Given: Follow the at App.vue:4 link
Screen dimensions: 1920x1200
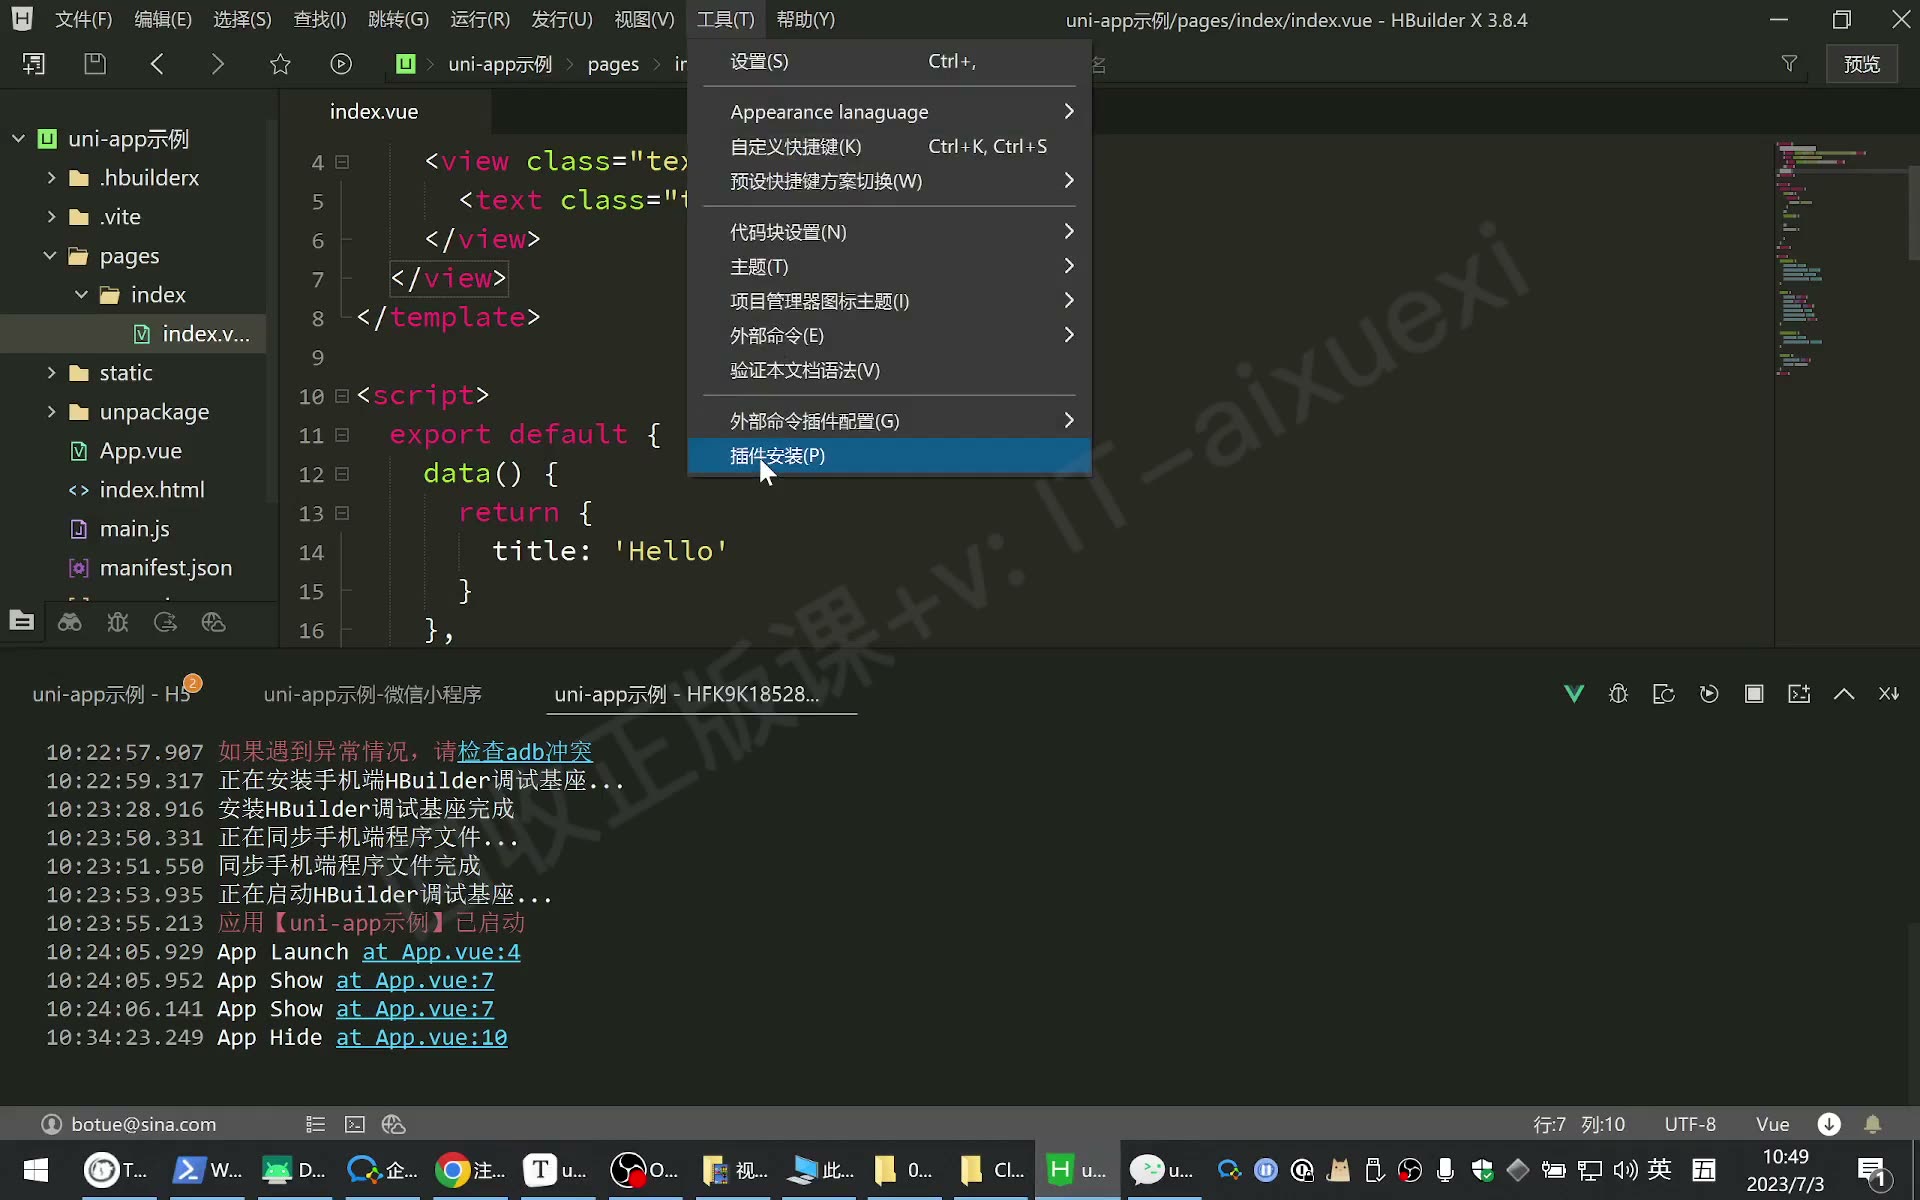Looking at the screenshot, I should point(441,952).
